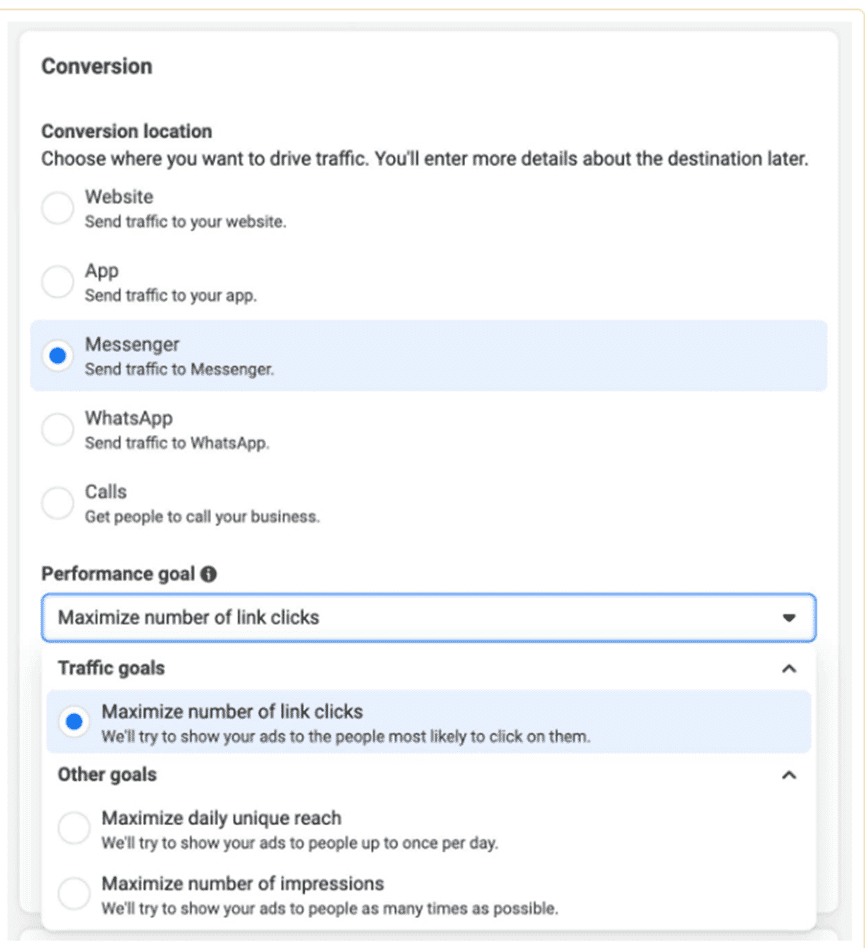Collapse the Other goals section chevron

[789, 775]
